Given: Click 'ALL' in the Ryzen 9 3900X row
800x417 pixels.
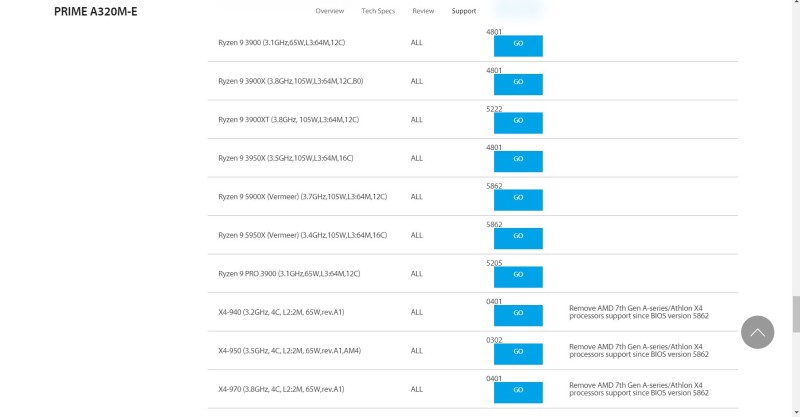Looking at the screenshot, I should [416, 81].
